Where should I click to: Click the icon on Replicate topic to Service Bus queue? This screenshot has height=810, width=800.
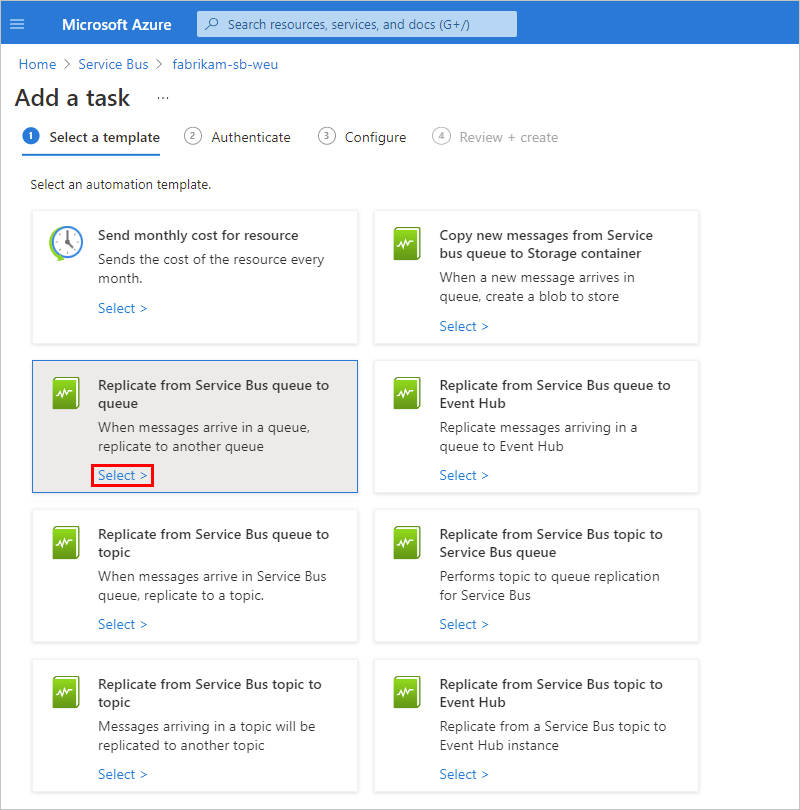coord(407,542)
